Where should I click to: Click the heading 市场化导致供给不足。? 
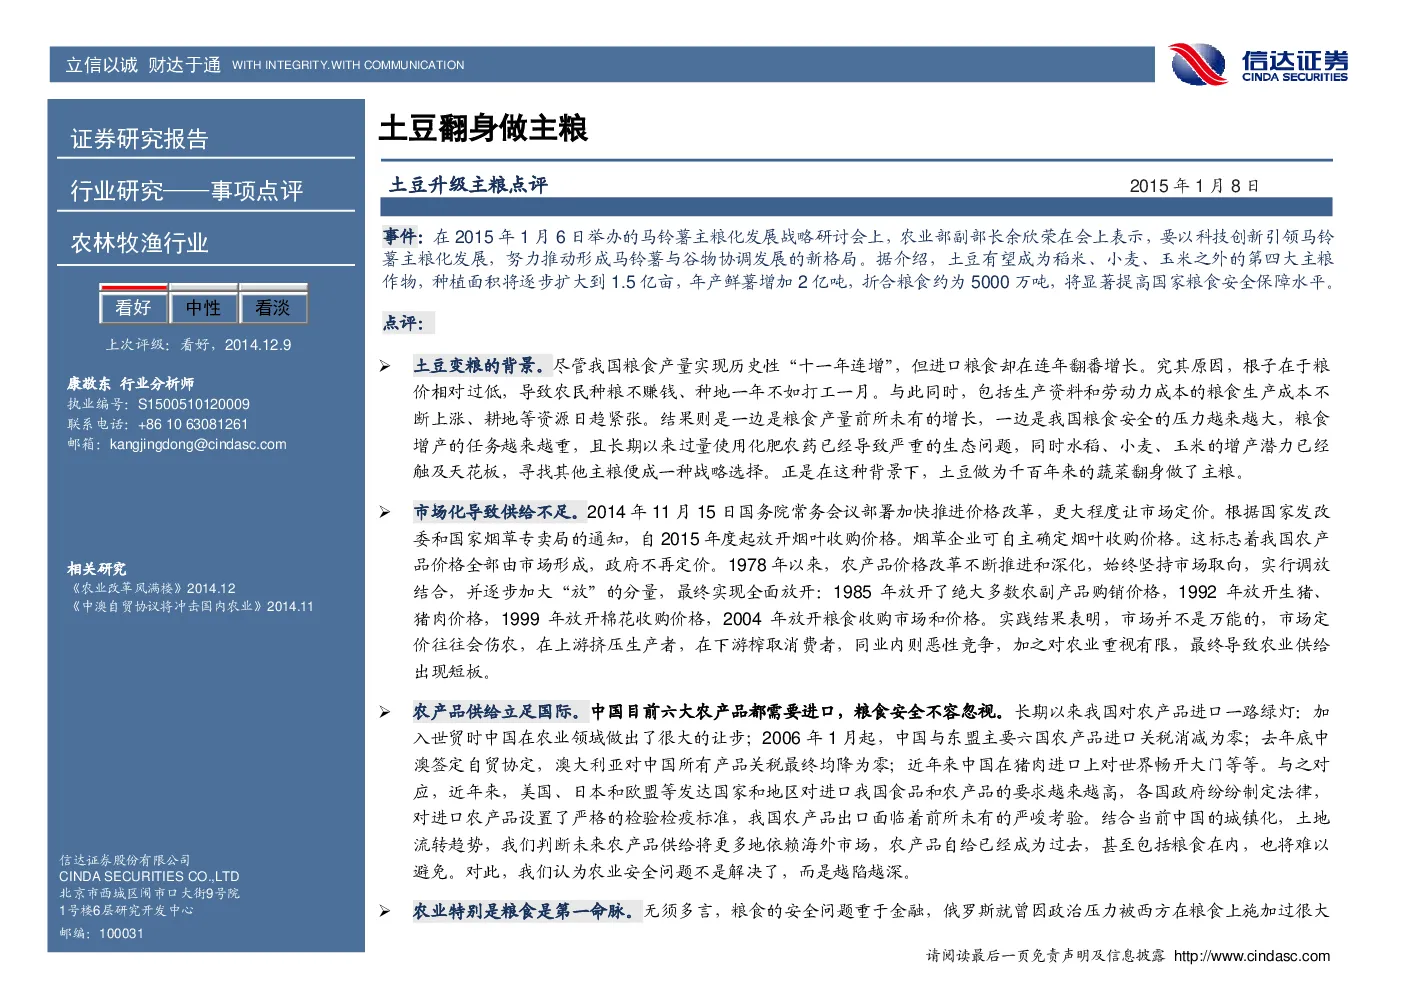point(499,512)
